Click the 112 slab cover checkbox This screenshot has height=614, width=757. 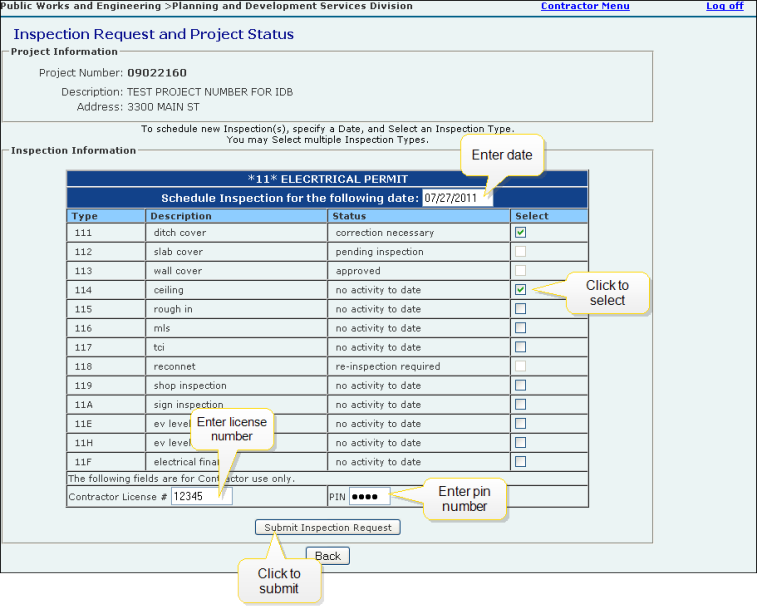[520, 252]
